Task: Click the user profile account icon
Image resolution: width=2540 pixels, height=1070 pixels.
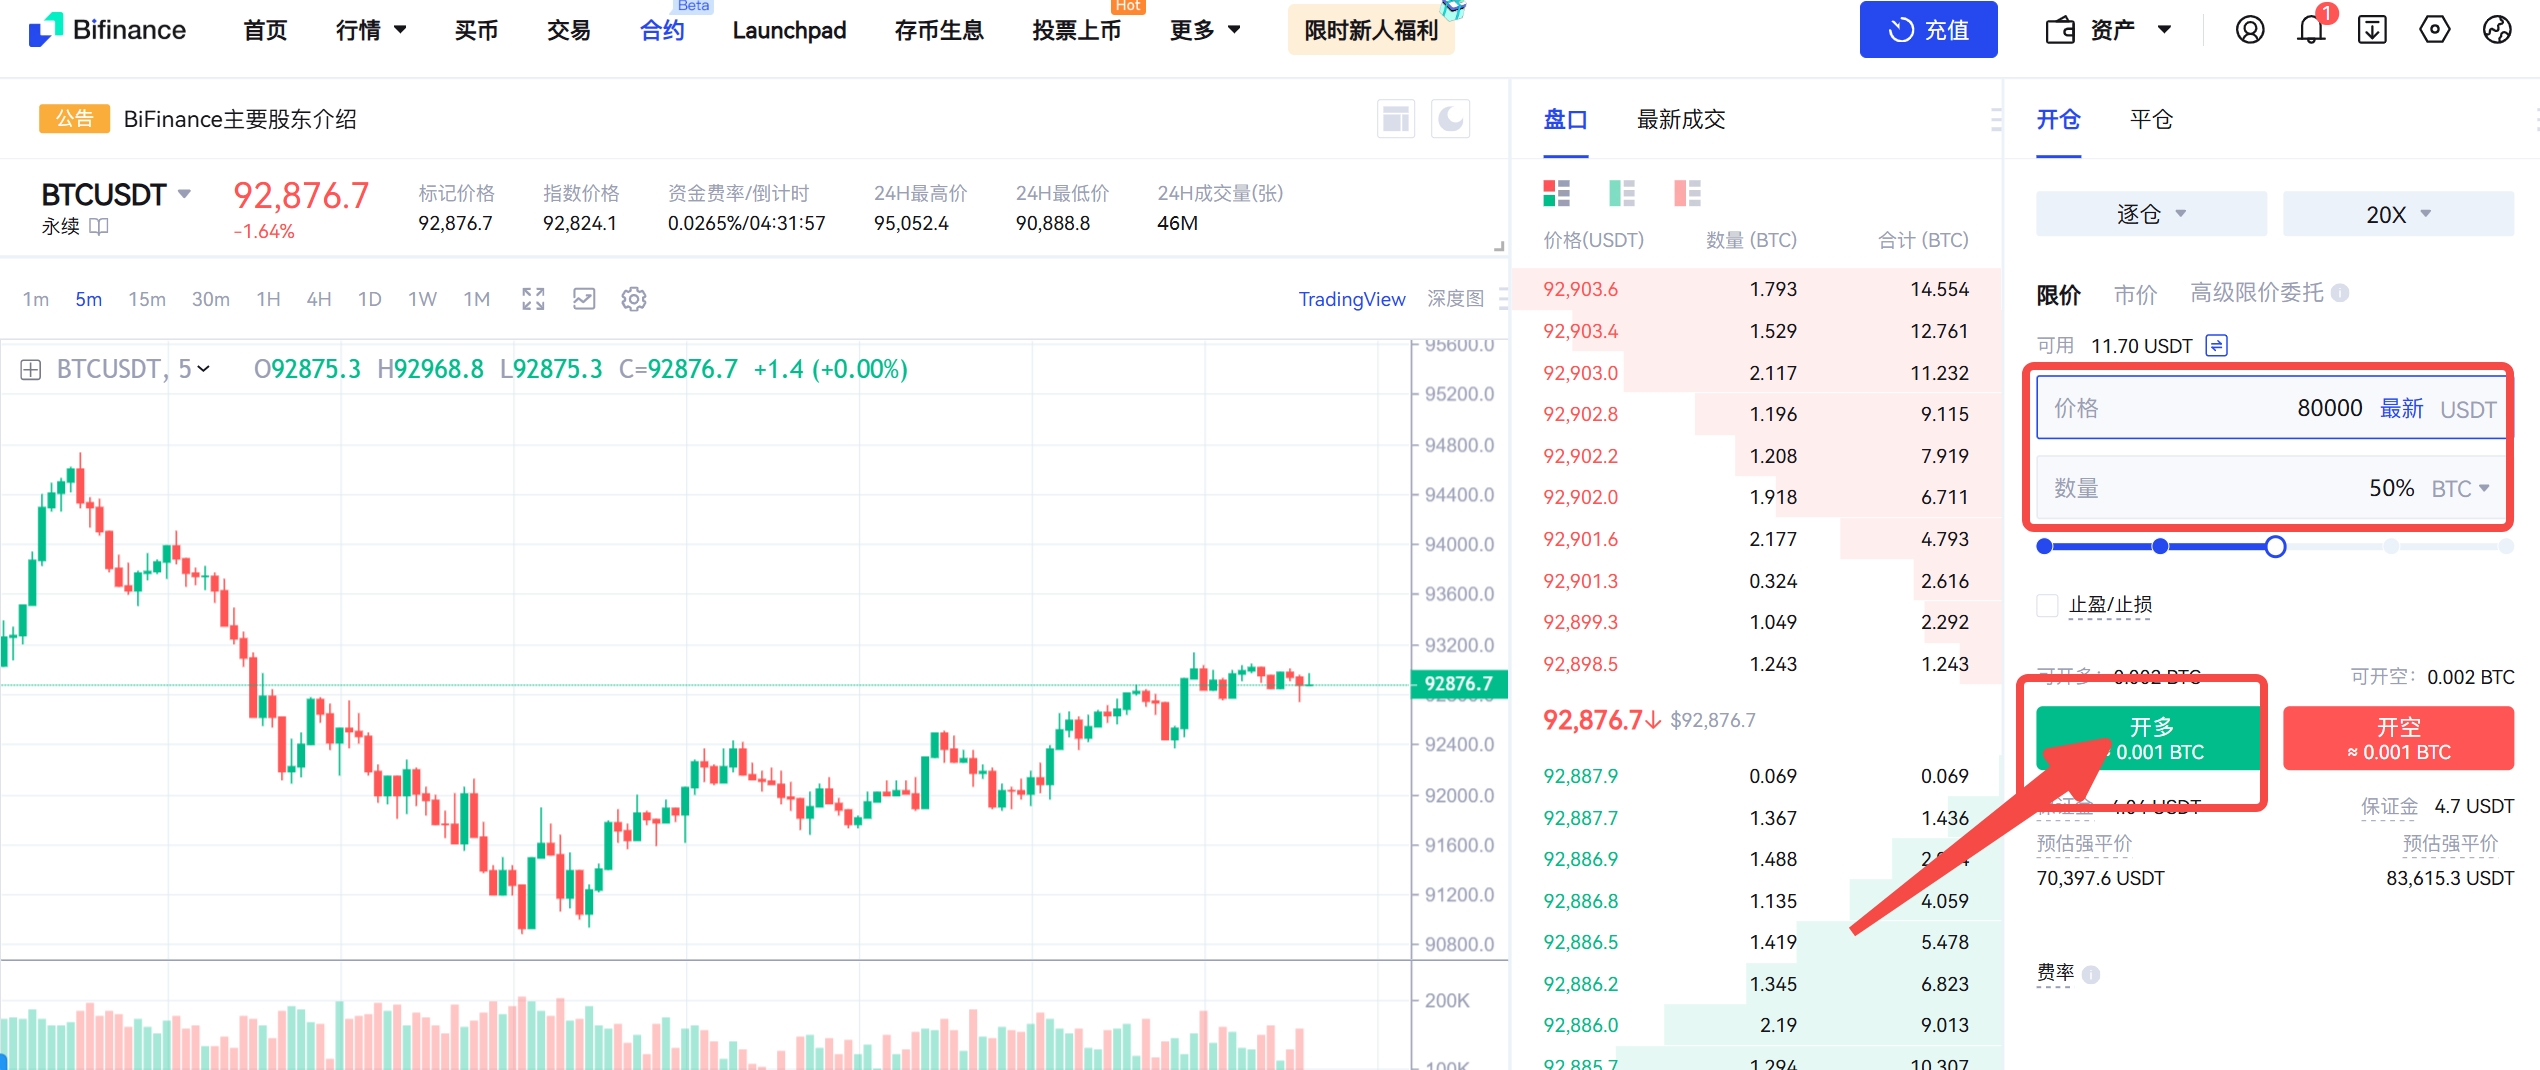Action: click(2249, 30)
